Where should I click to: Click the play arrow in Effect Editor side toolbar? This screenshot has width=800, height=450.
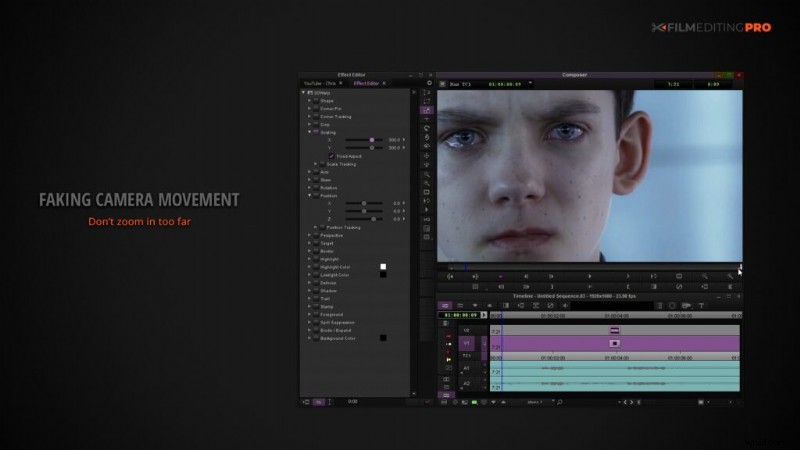(427, 210)
